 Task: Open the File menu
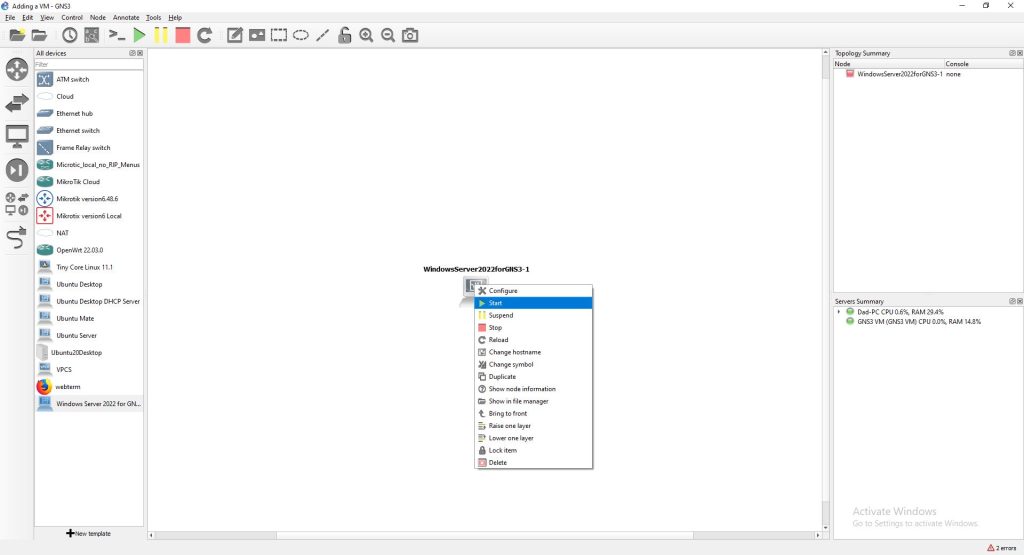click(x=10, y=18)
